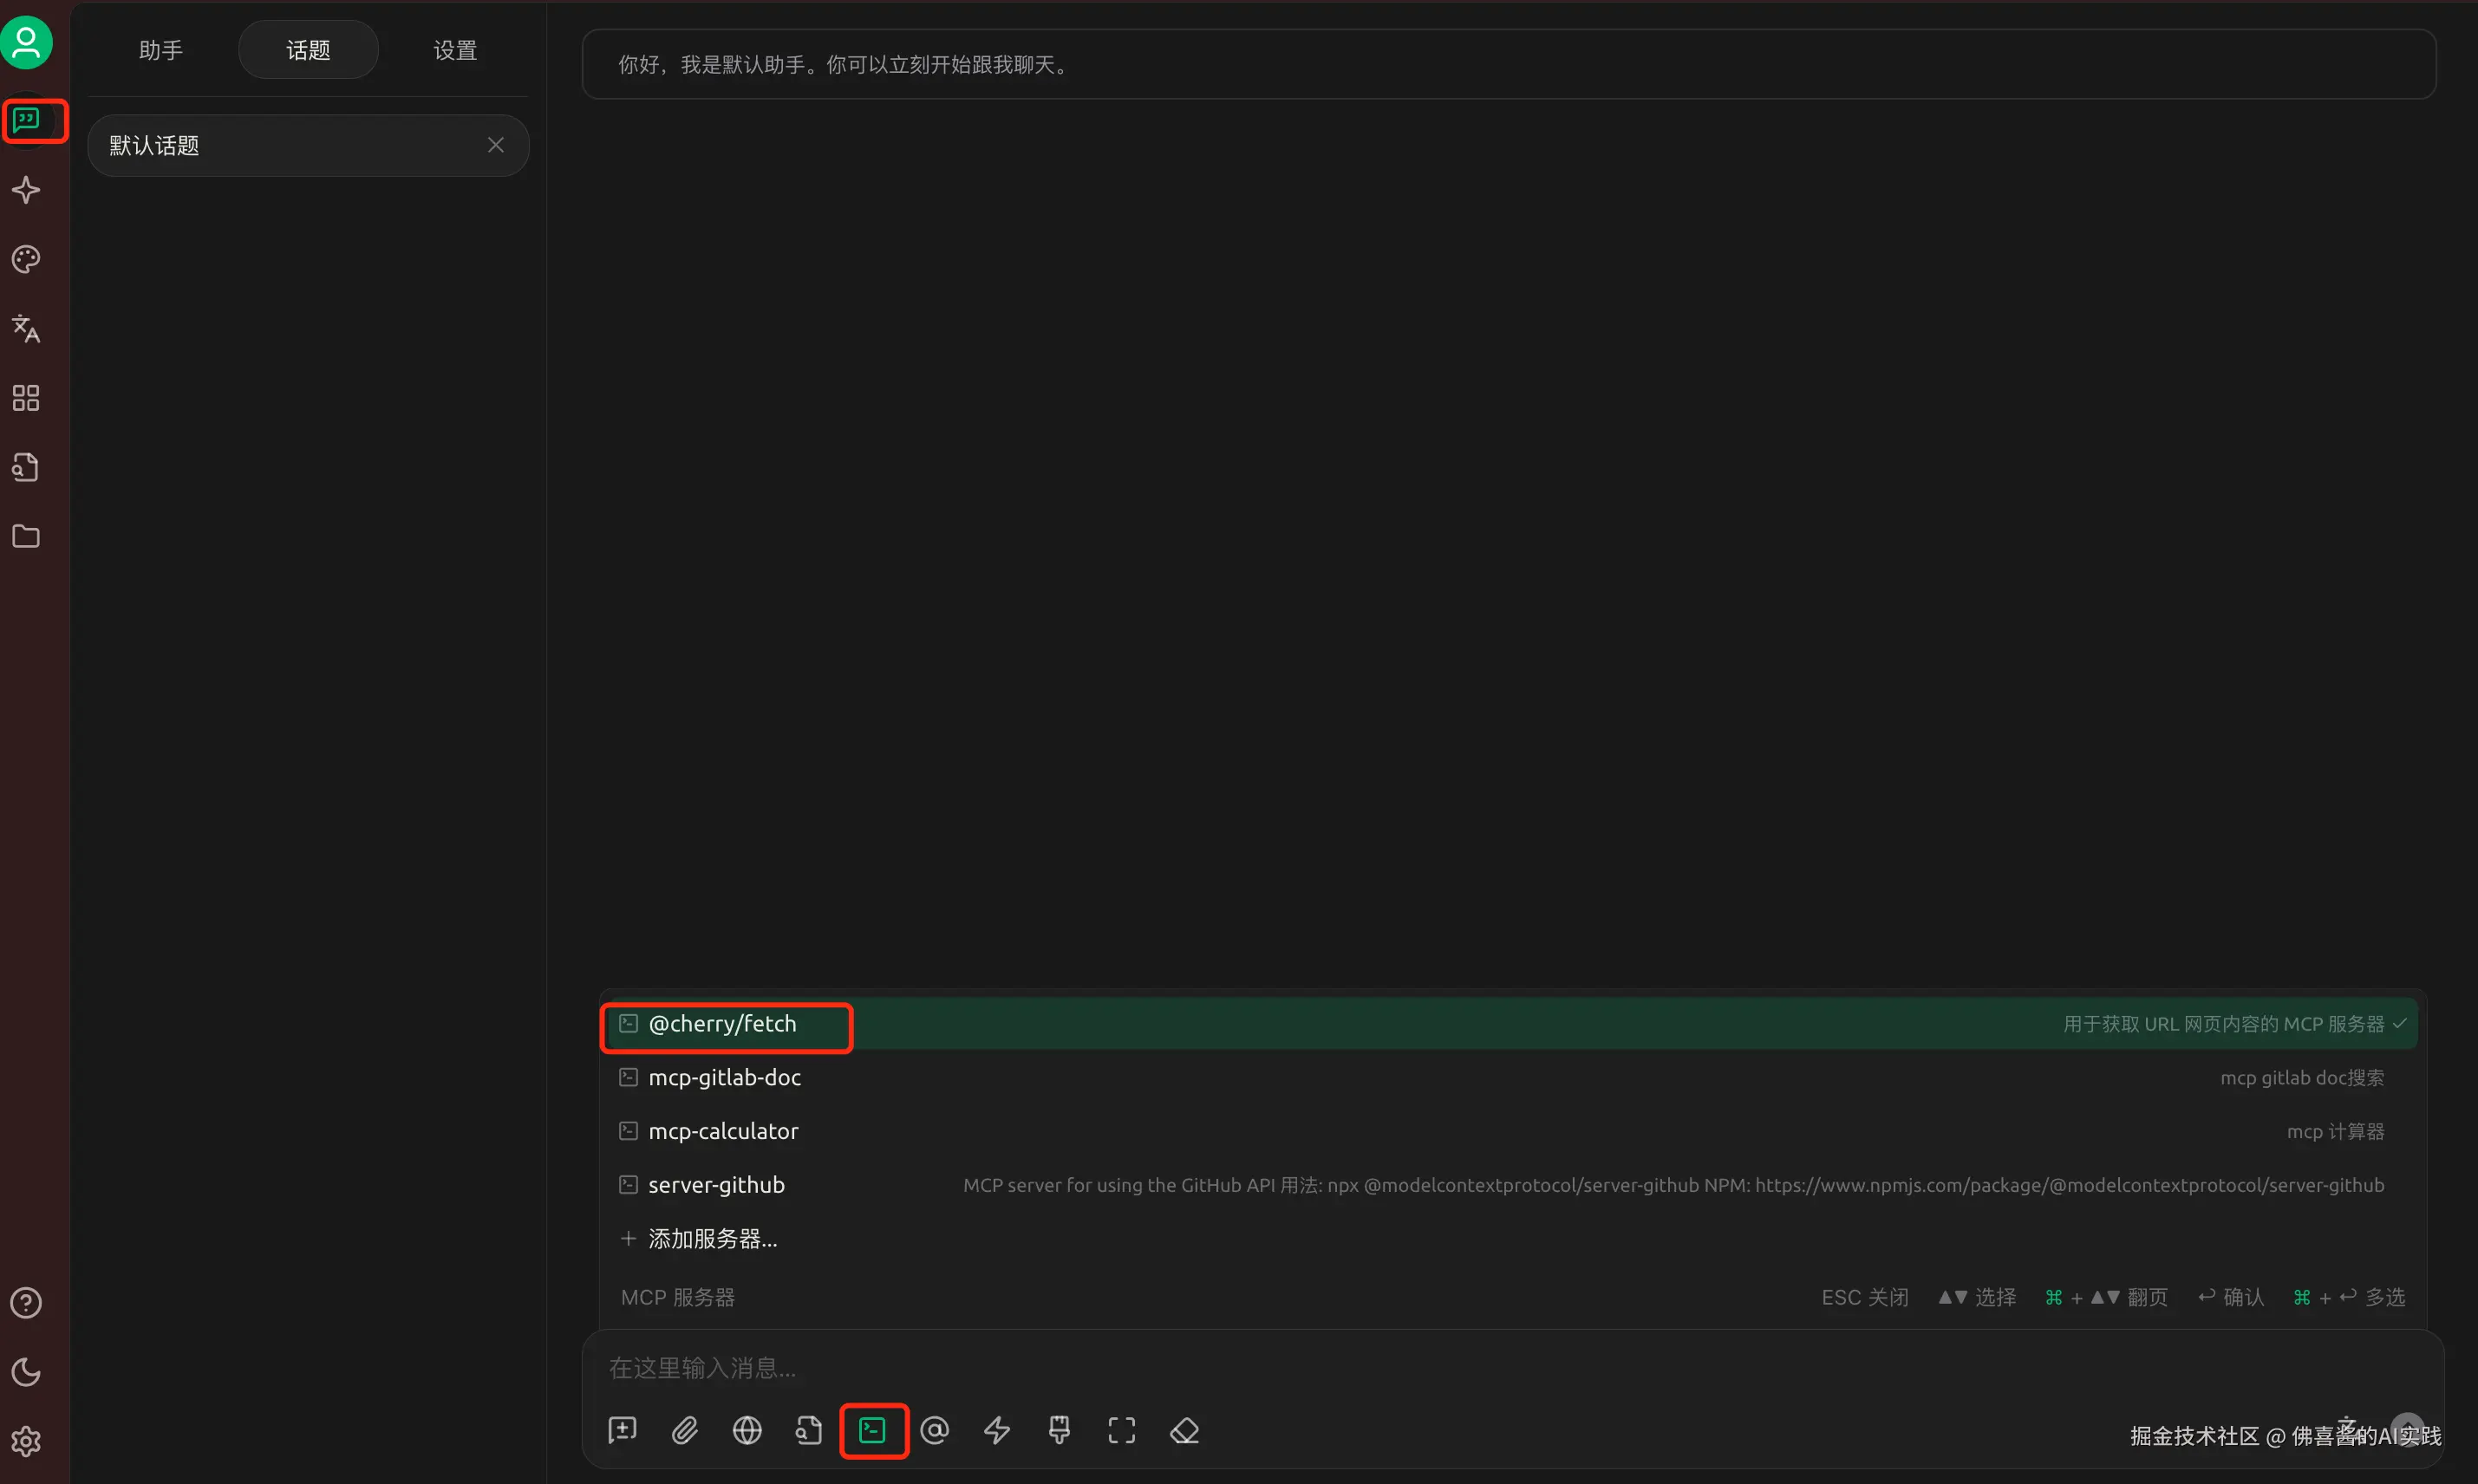The height and width of the screenshot is (1484, 2478).
Task: Choose server-github in the MCP list
Action: coord(716,1185)
